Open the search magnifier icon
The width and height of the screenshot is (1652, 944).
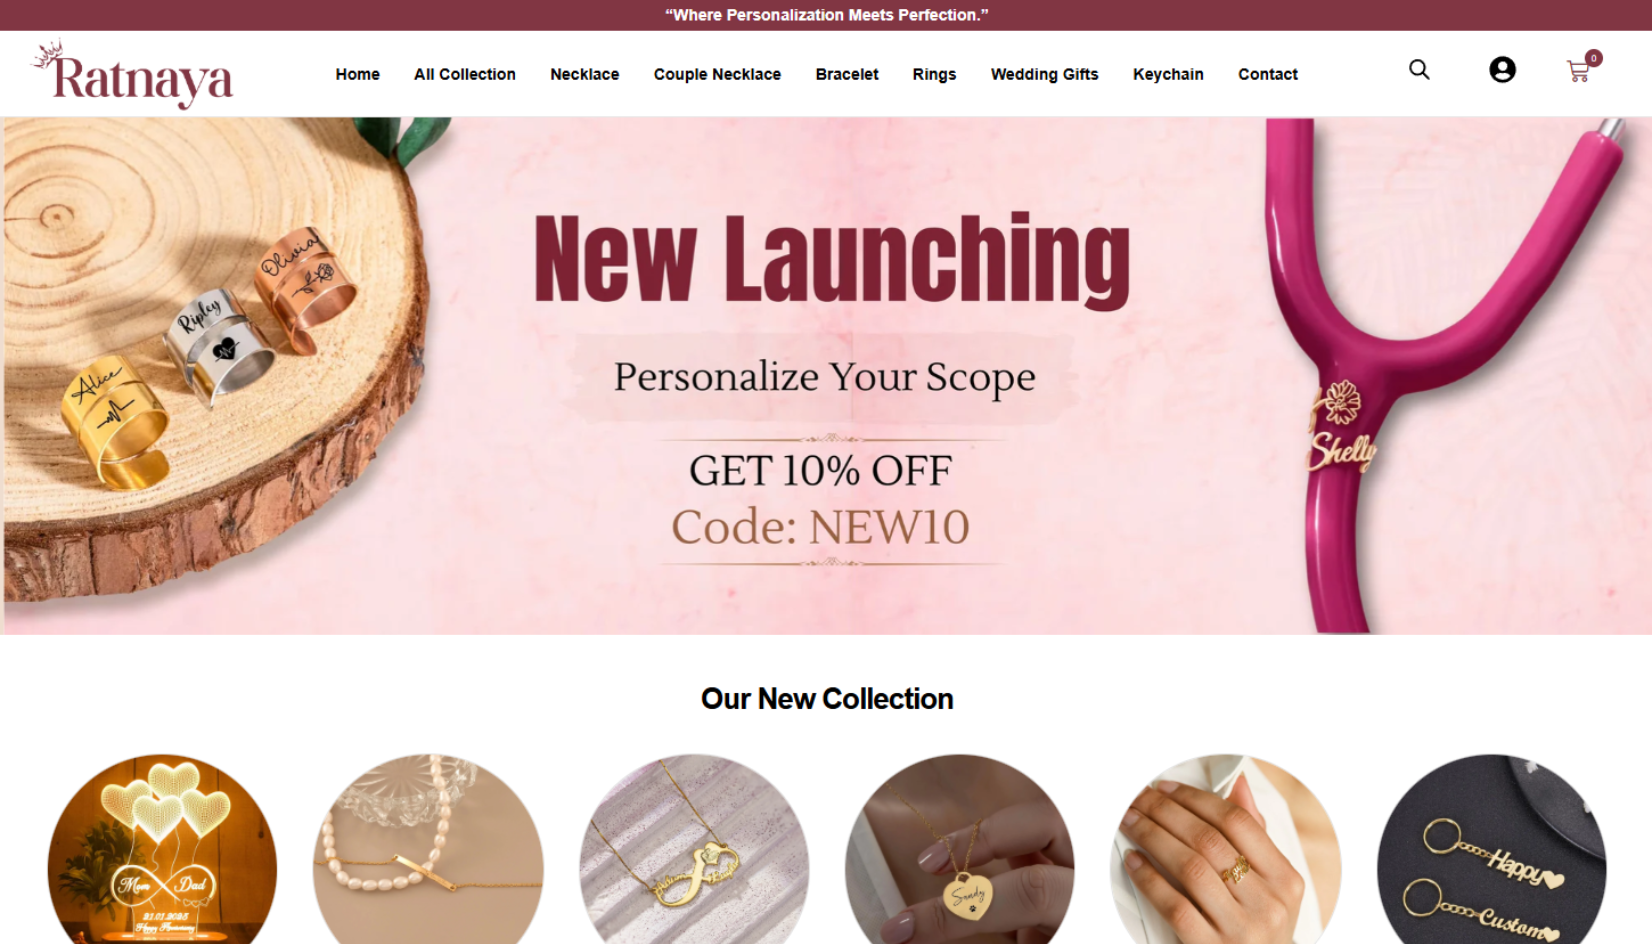point(1419,70)
